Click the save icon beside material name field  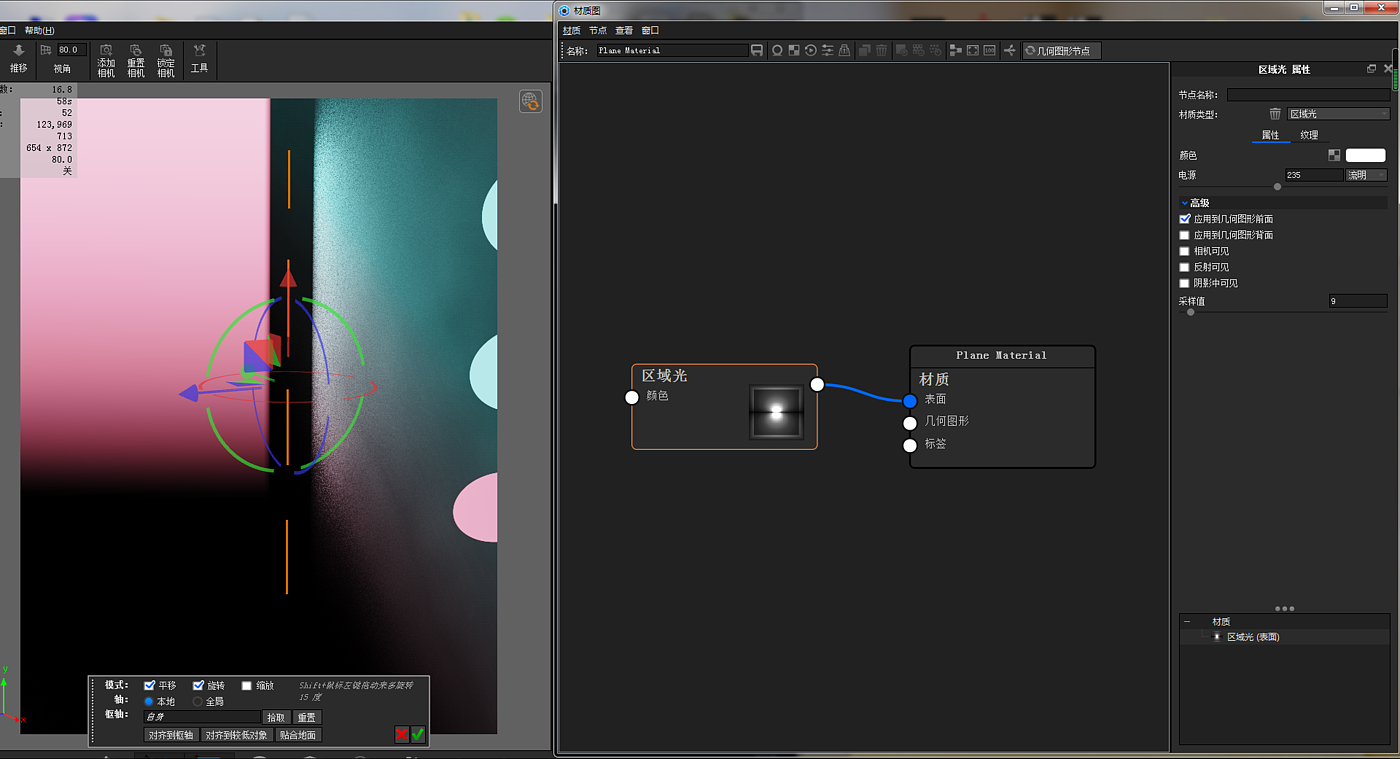[x=757, y=50]
